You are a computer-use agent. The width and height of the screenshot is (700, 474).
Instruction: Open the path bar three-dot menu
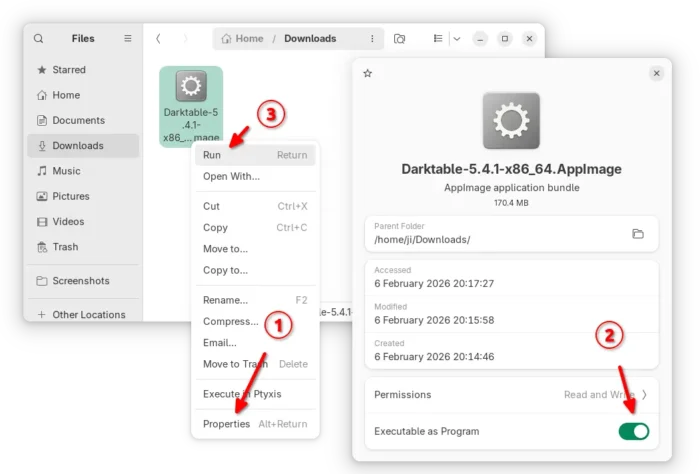point(371,39)
